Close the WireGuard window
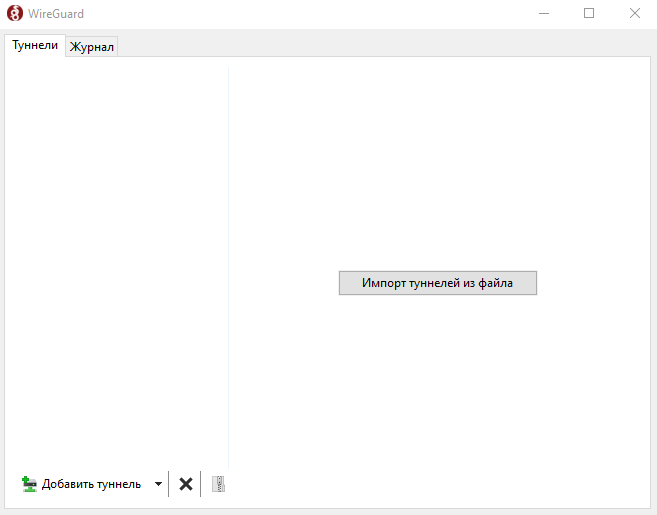Screen dimensions: 657x515 tap(634, 14)
